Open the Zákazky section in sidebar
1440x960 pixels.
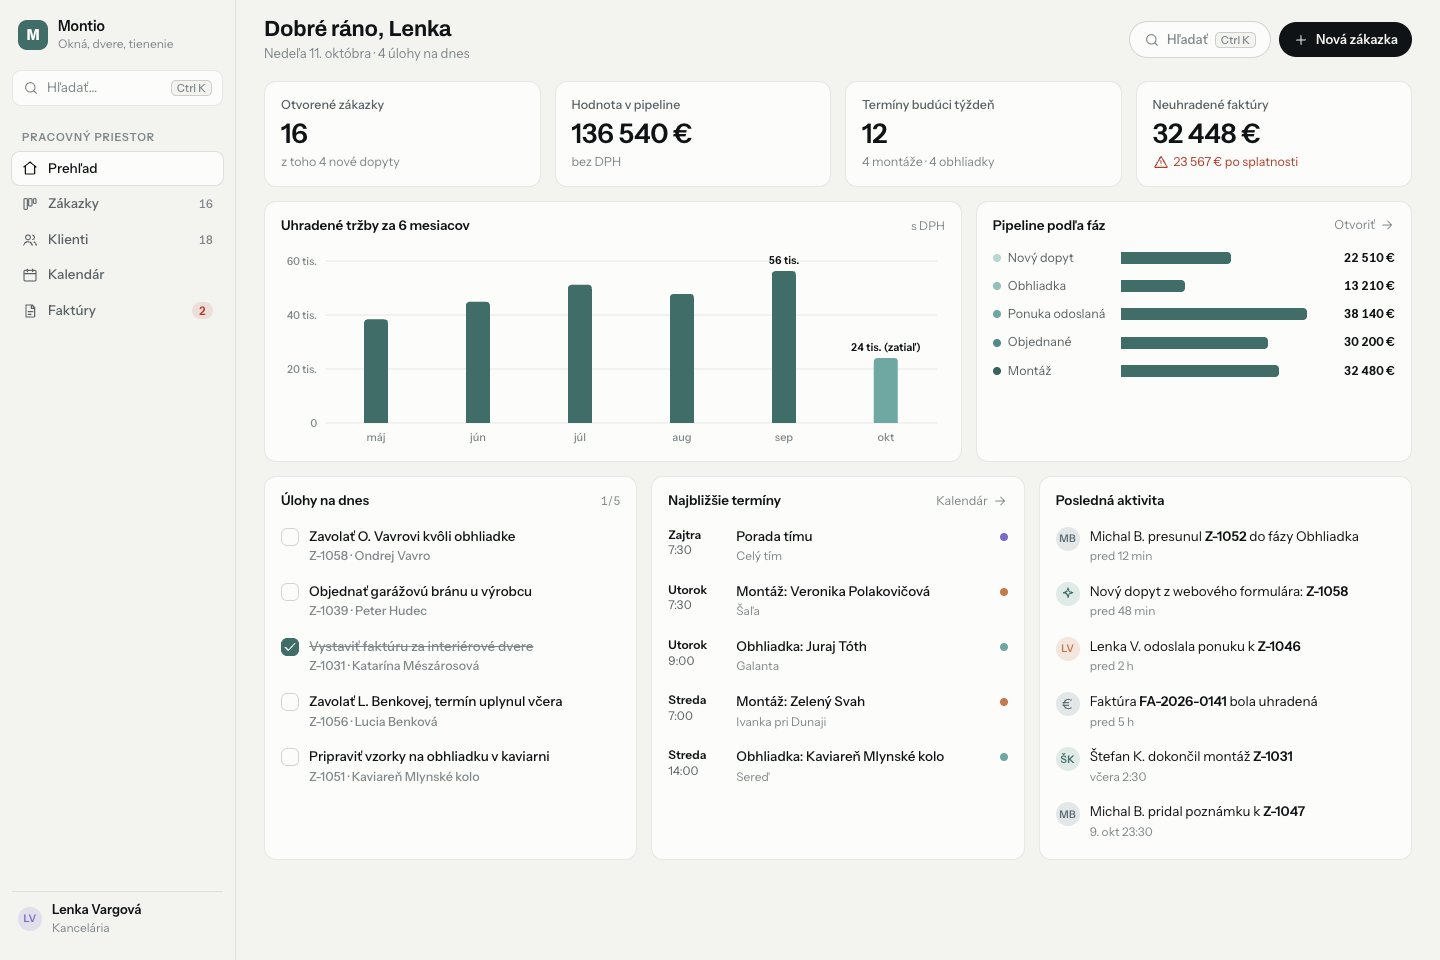pyautogui.click(x=117, y=204)
